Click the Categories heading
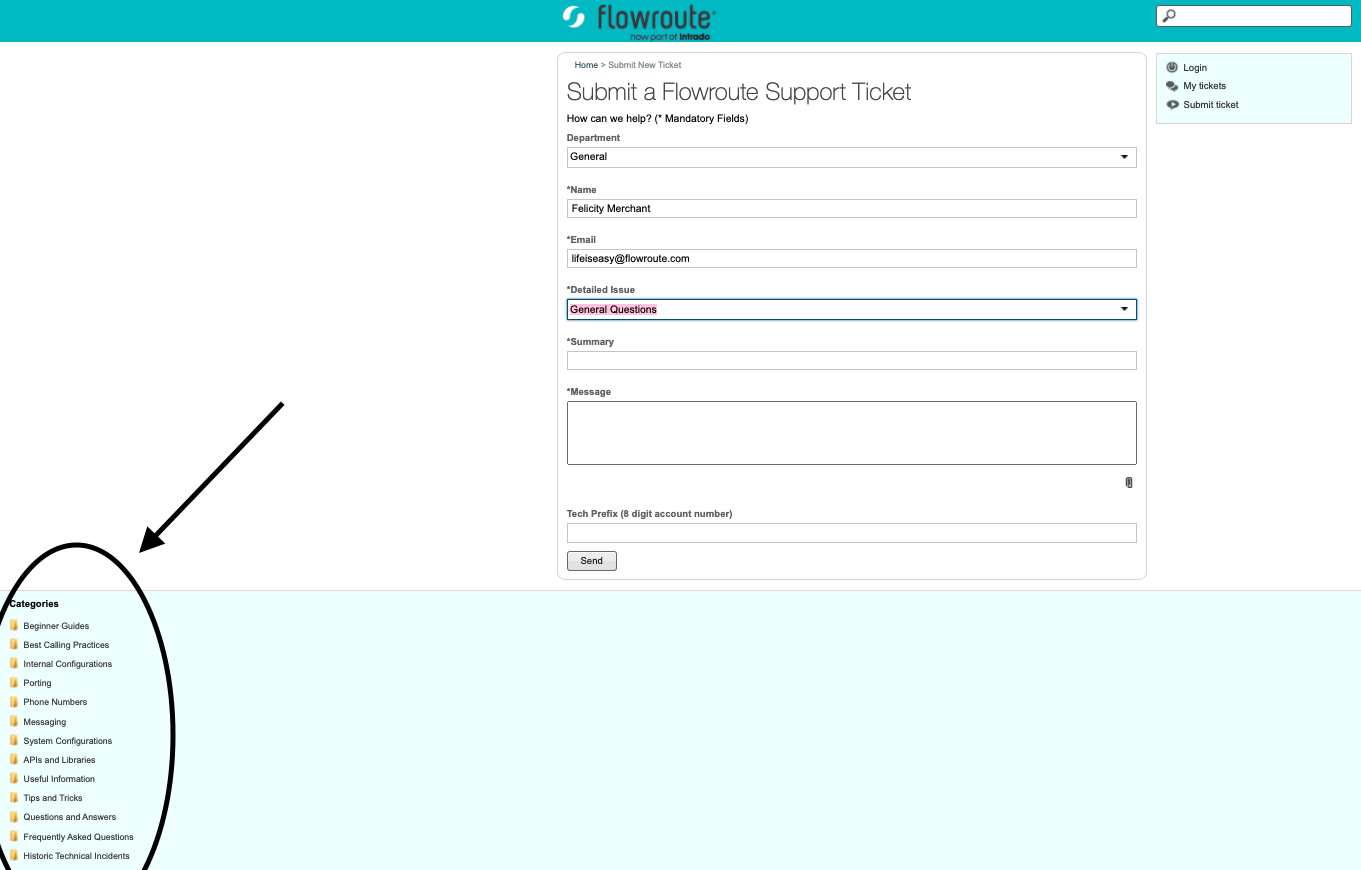Screen dimensions: 1361x870 [34, 604]
